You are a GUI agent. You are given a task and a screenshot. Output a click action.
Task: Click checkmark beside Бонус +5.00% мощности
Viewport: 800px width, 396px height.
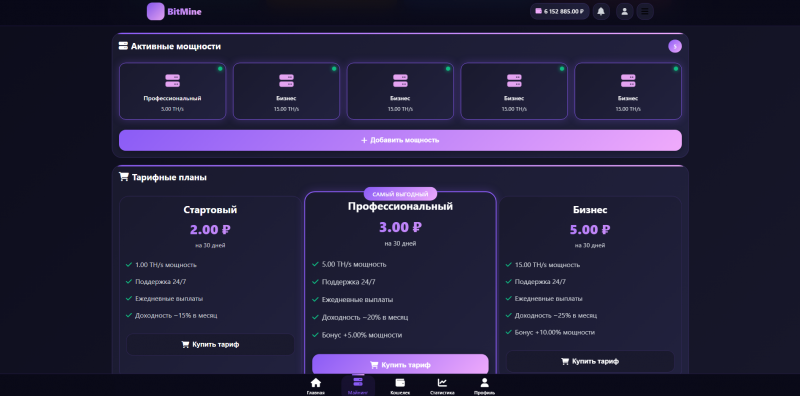click(x=315, y=335)
